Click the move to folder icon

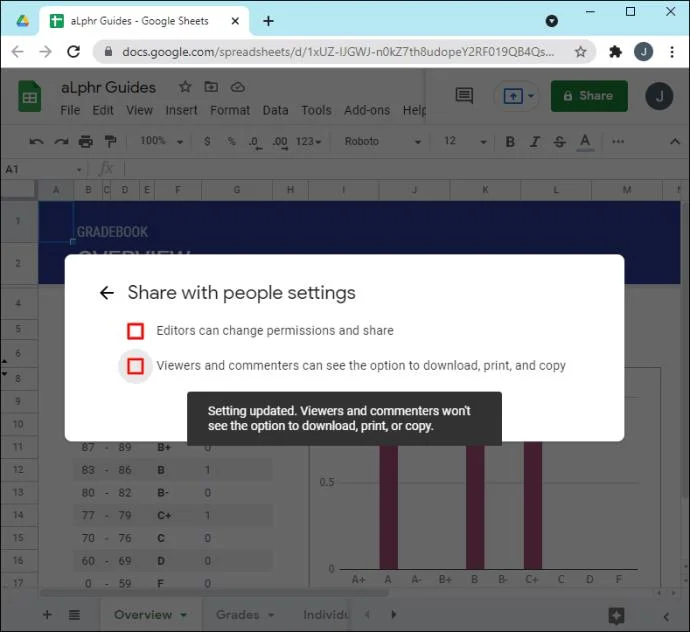[x=211, y=87]
